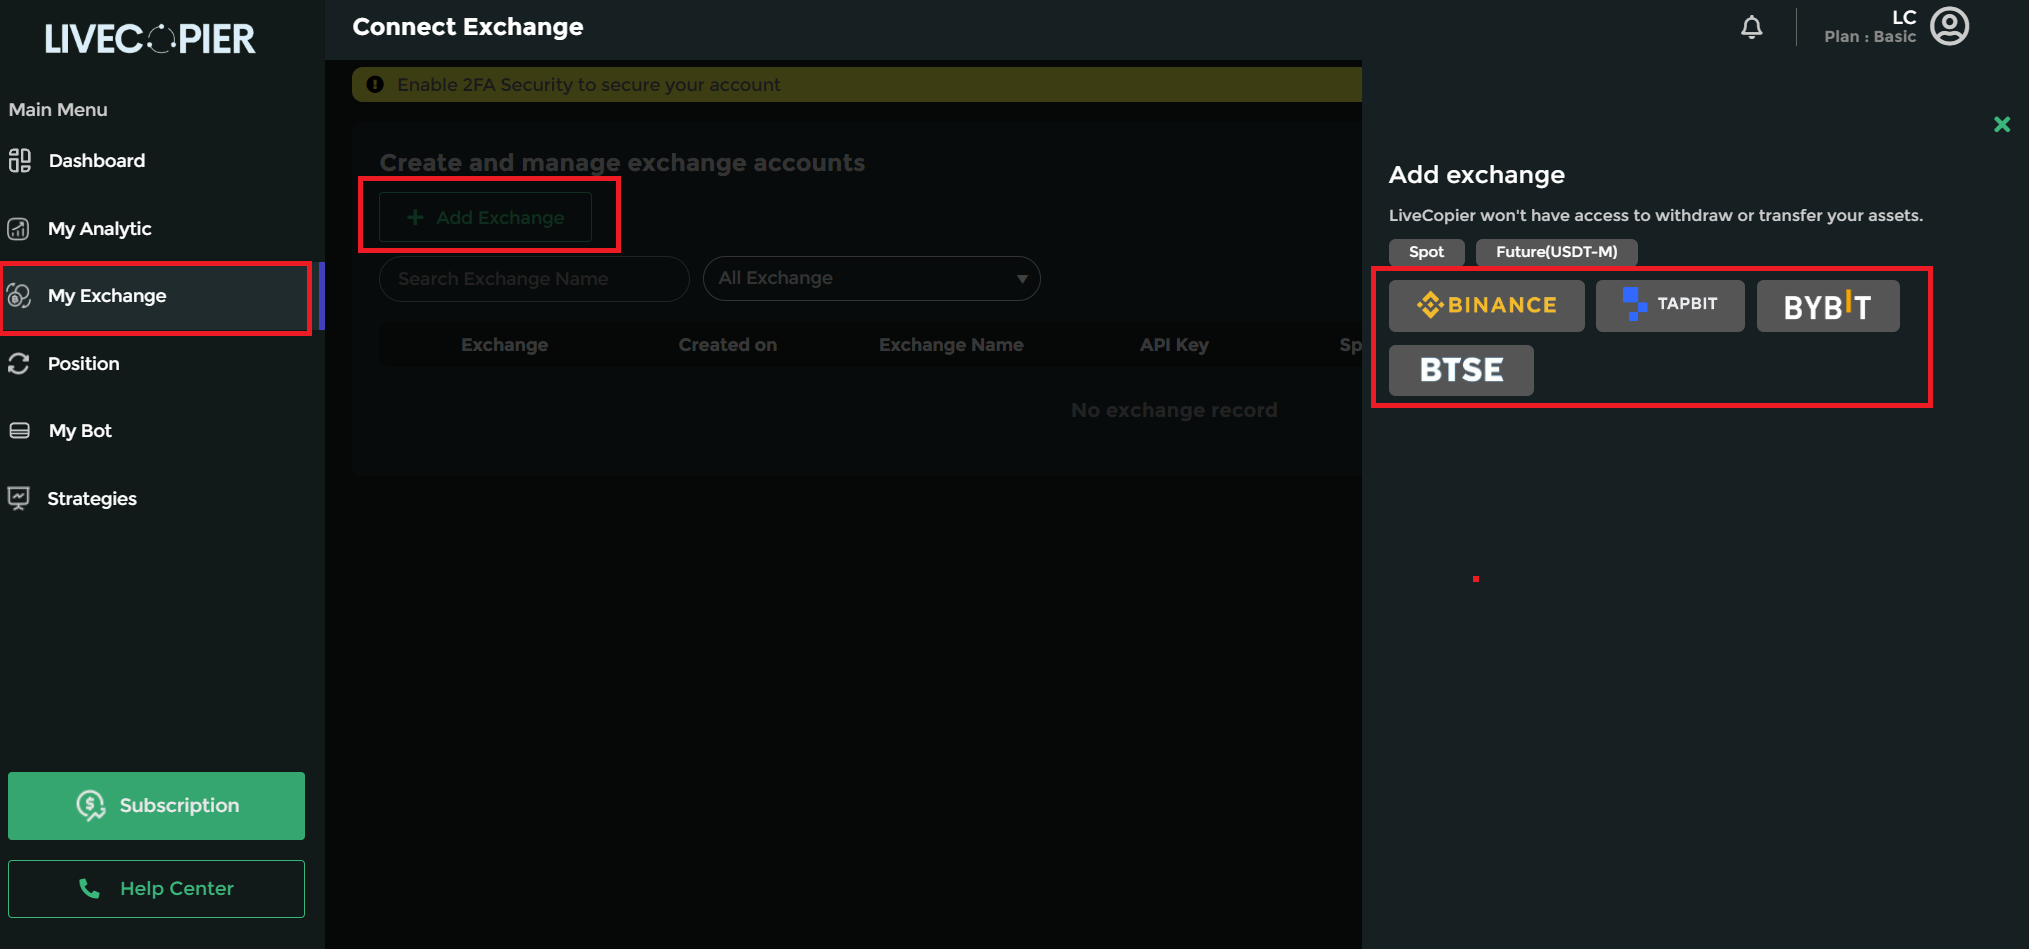Click the Plan : Basic label
Viewport: 2029px width, 949px height.
coord(1870,37)
